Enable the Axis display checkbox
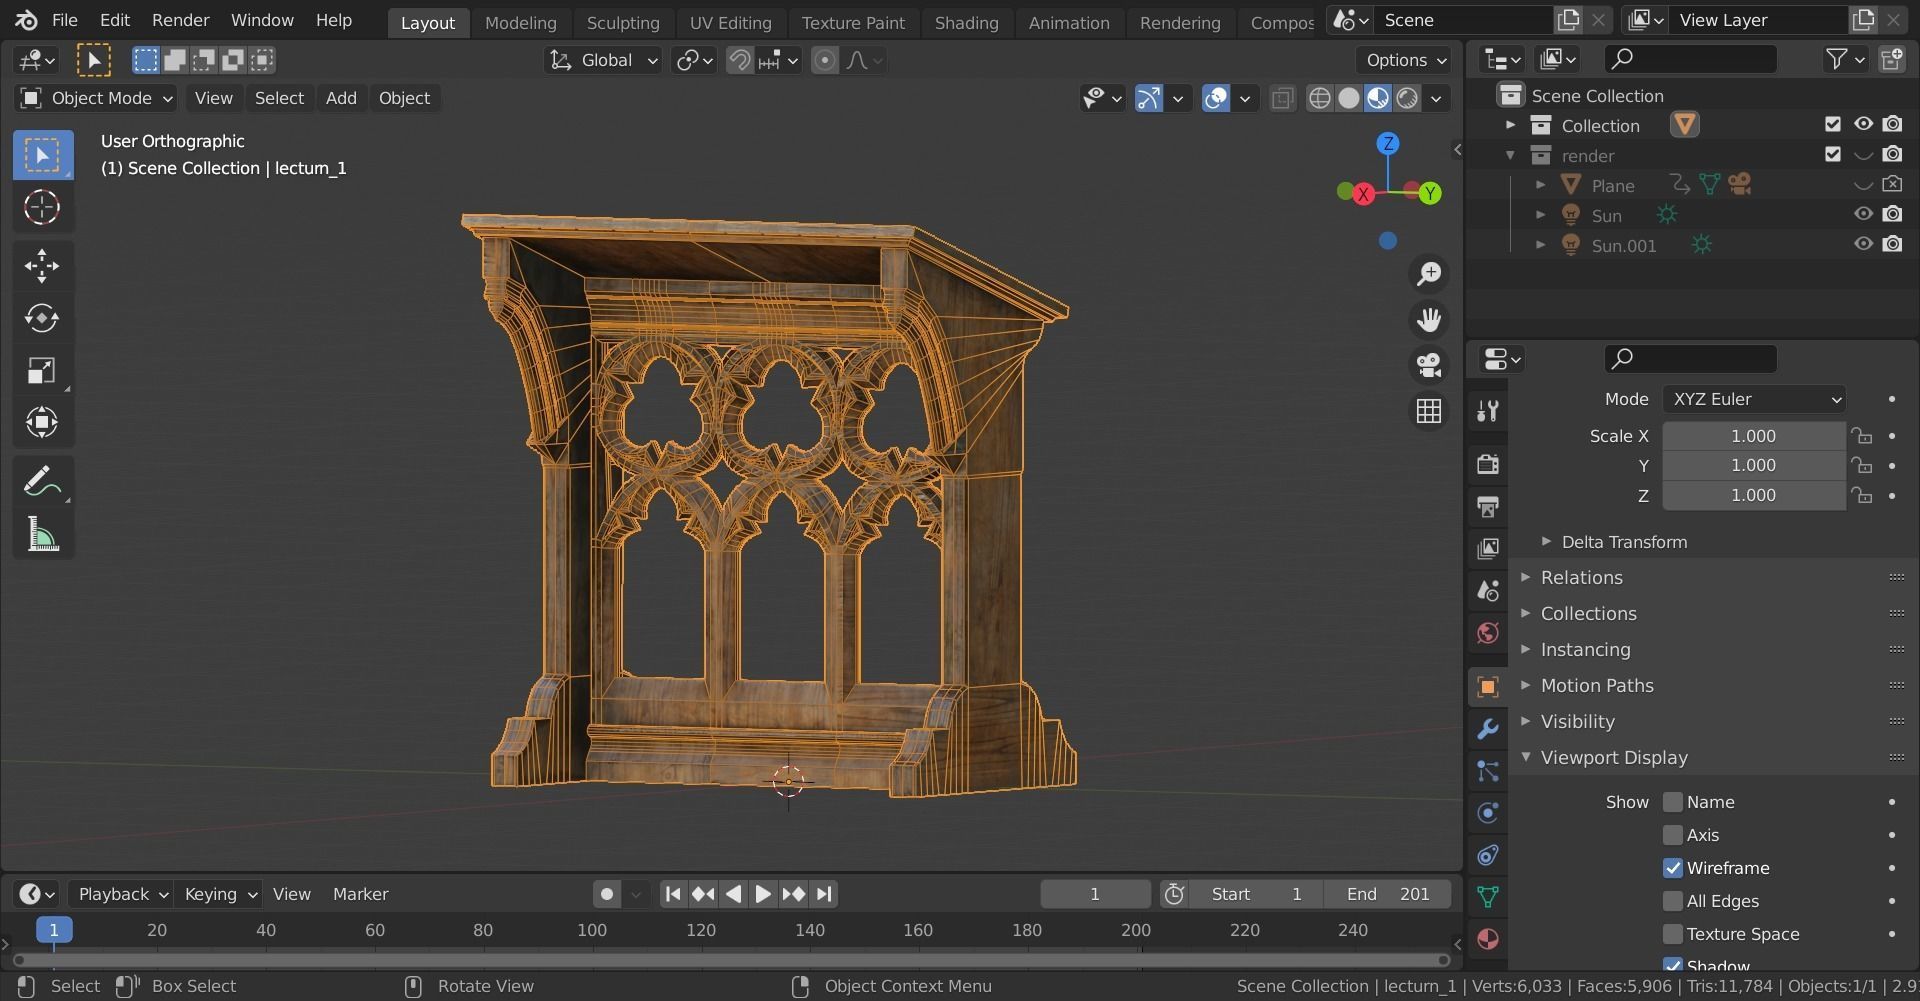This screenshot has height=1001, width=1920. coord(1672,835)
